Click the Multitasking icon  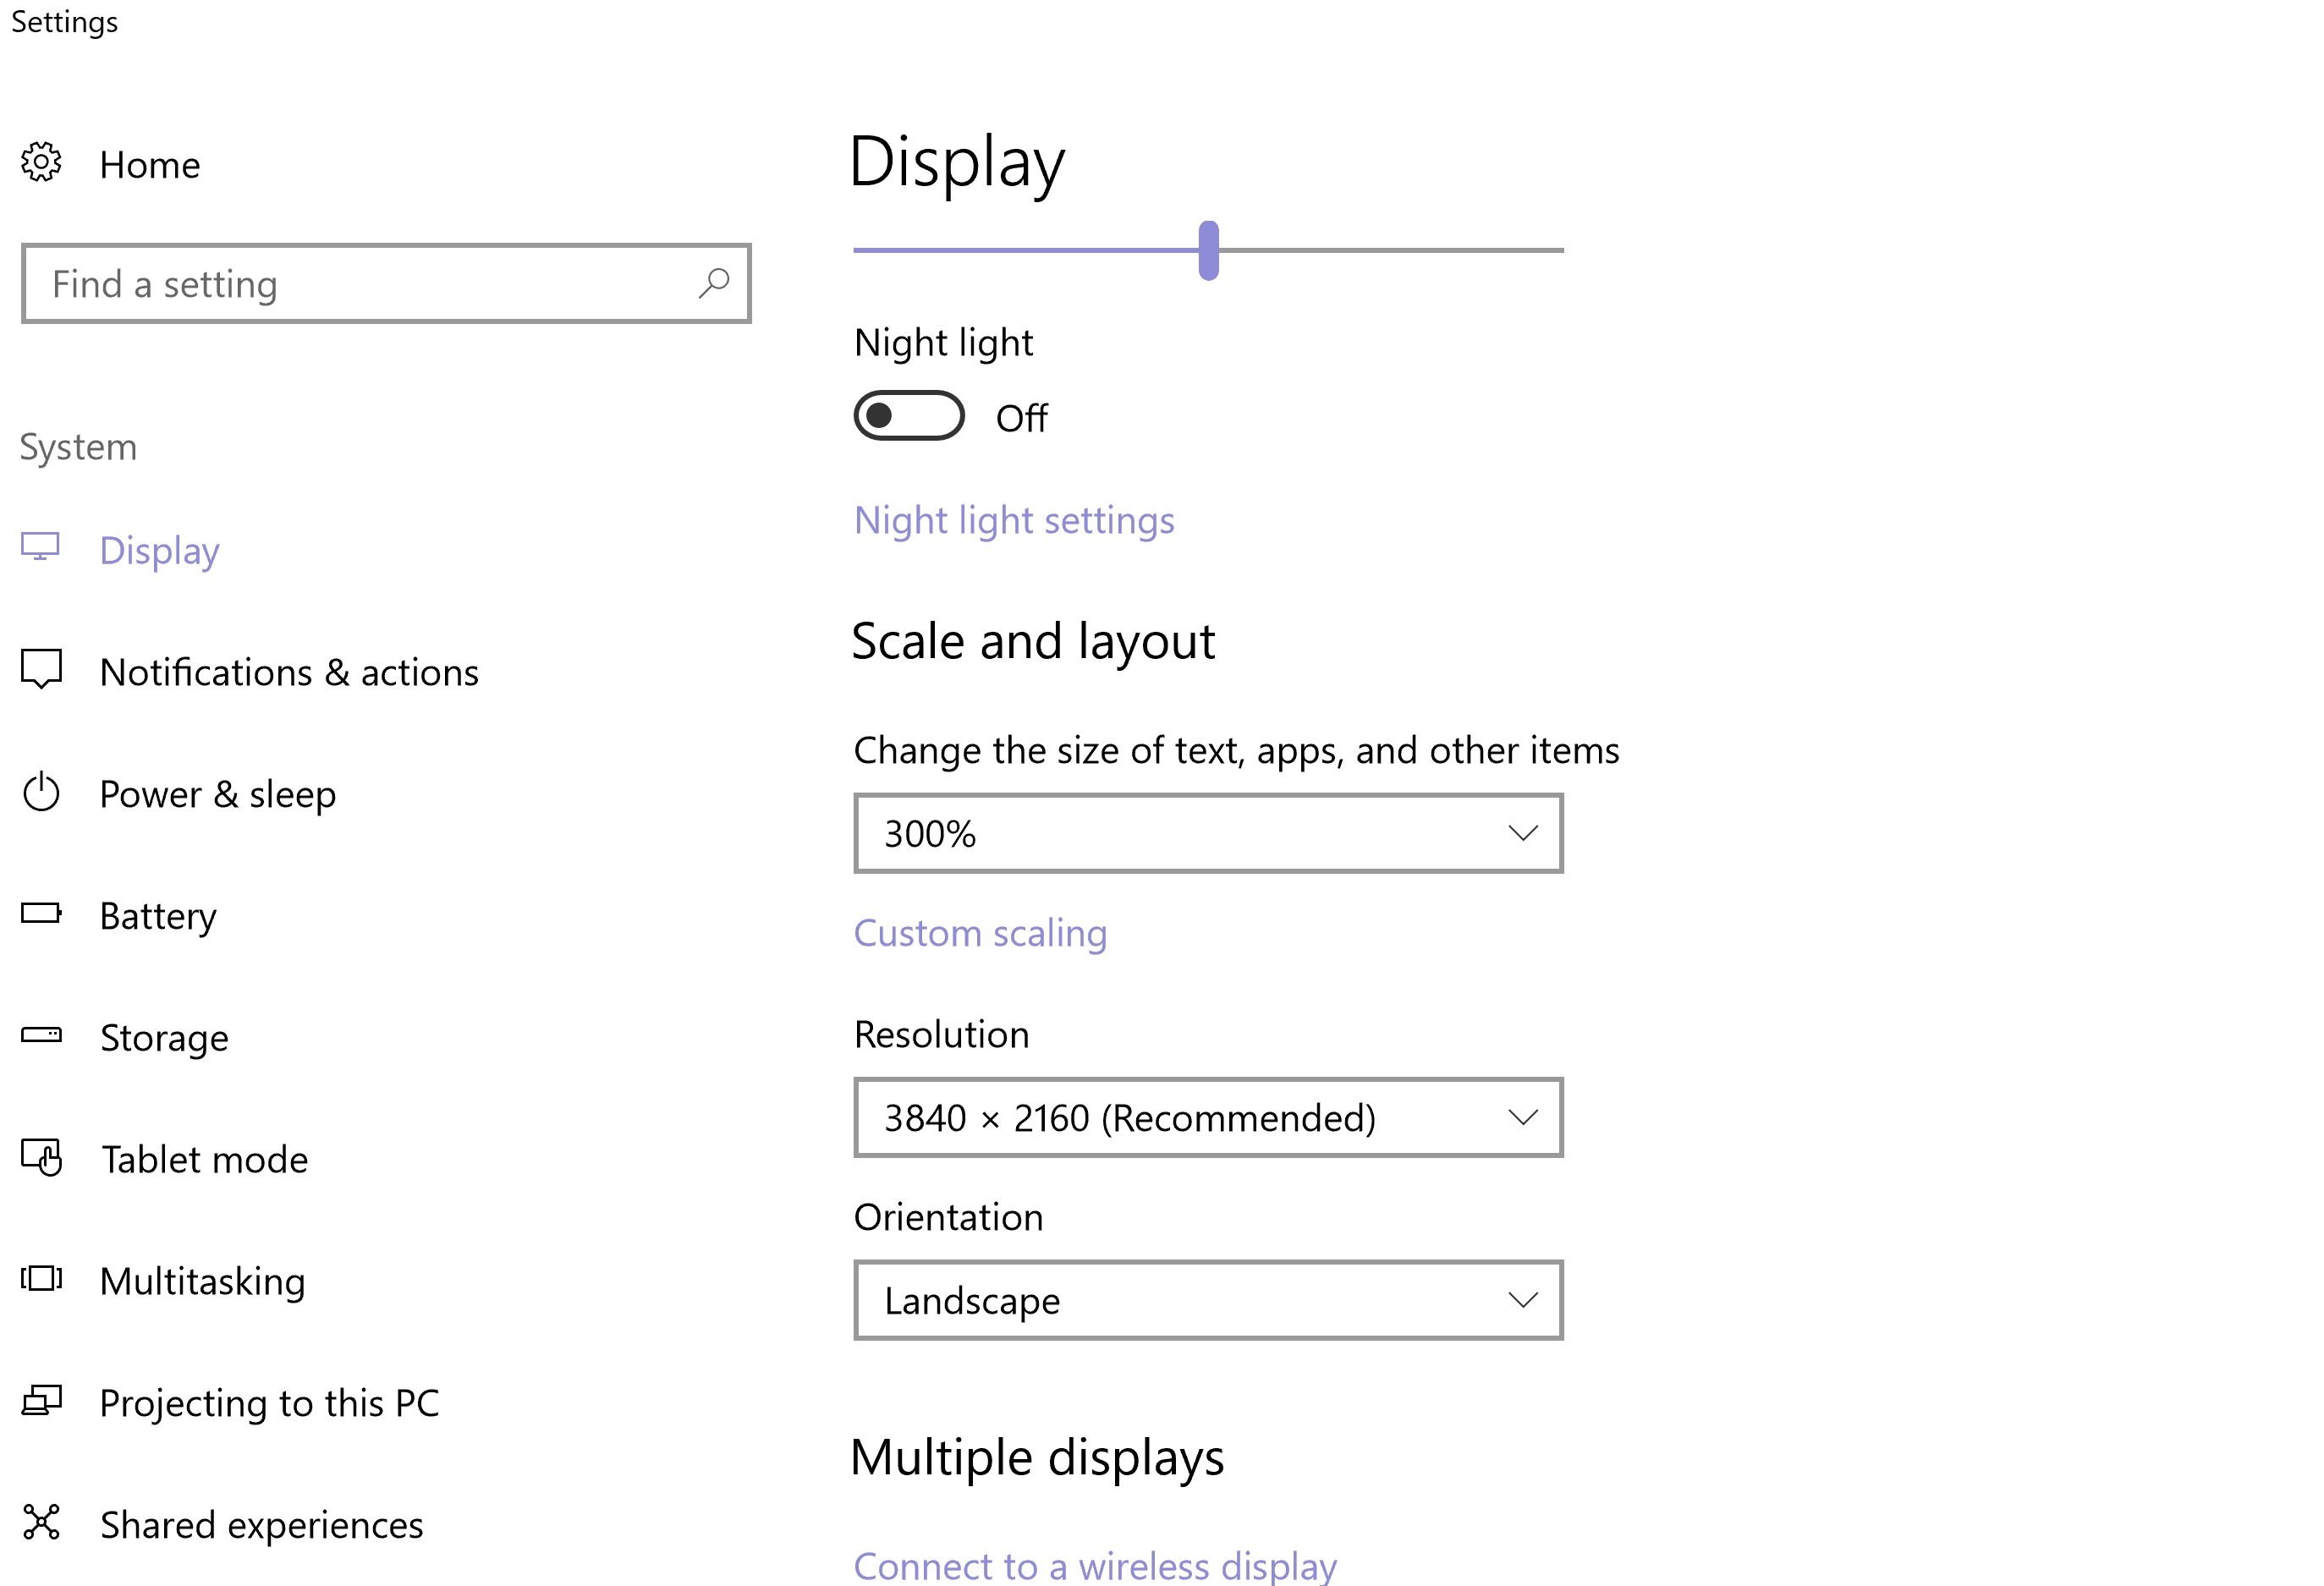pyautogui.click(x=41, y=1279)
